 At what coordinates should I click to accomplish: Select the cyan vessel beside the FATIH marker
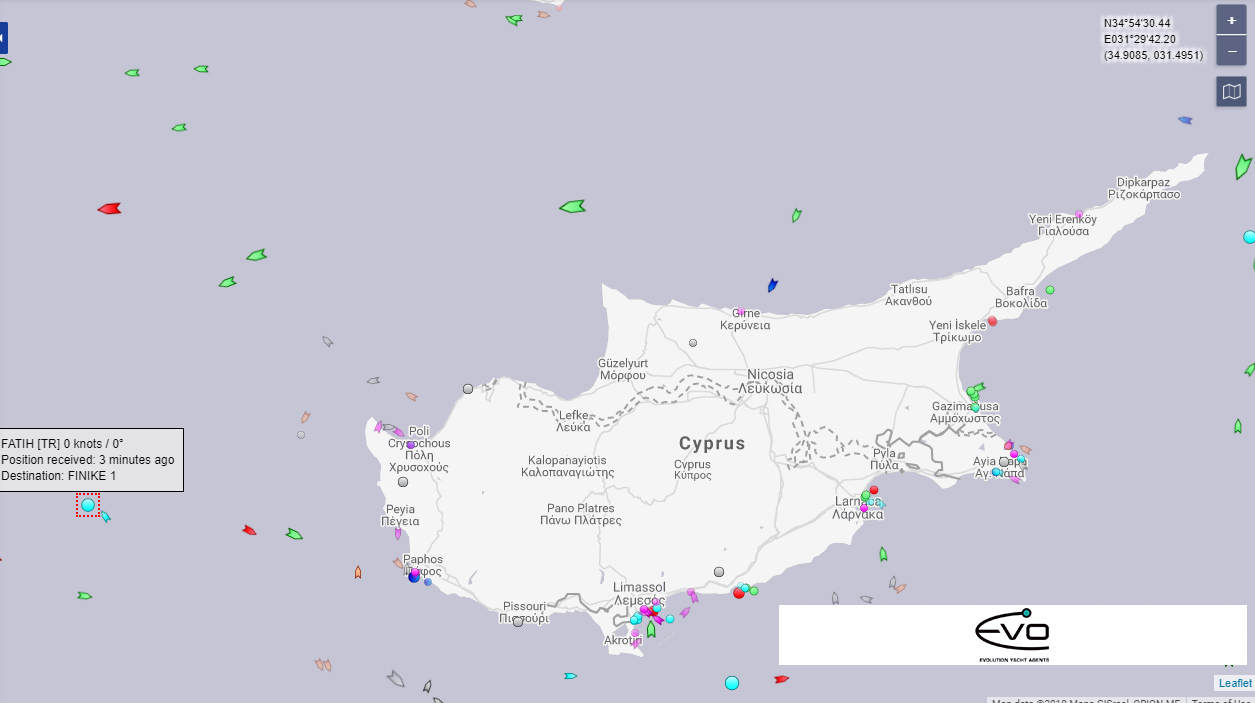pos(106,517)
